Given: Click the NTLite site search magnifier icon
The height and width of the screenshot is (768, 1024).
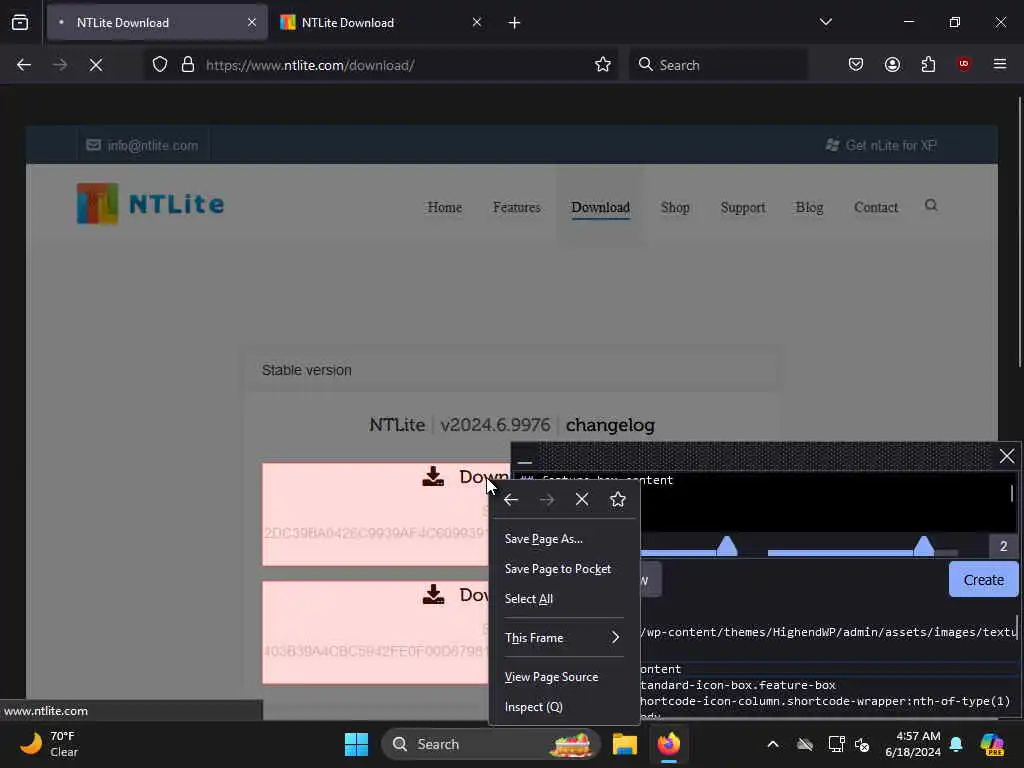Looking at the screenshot, I should point(931,206).
